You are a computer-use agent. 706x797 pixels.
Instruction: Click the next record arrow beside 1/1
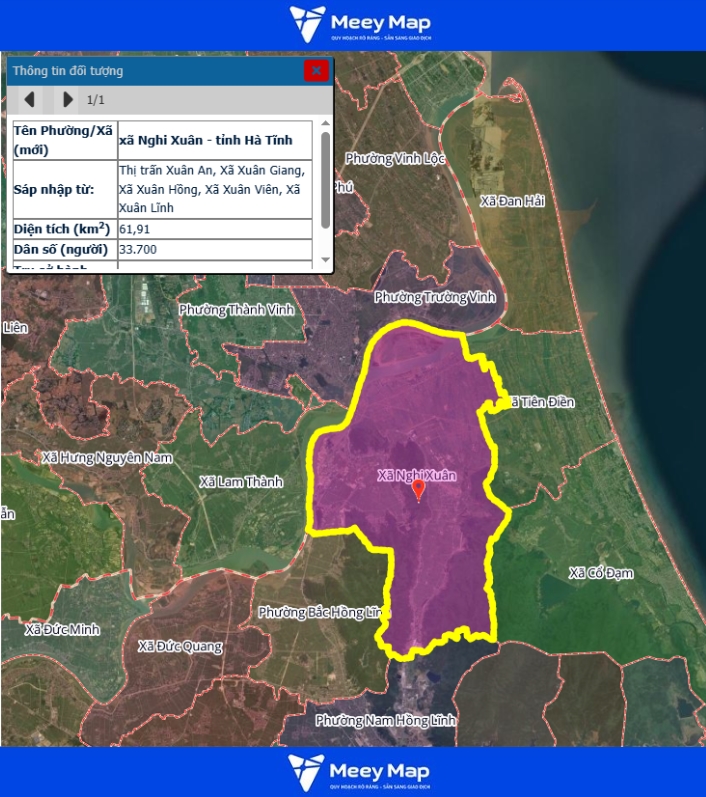click(67, 99)
